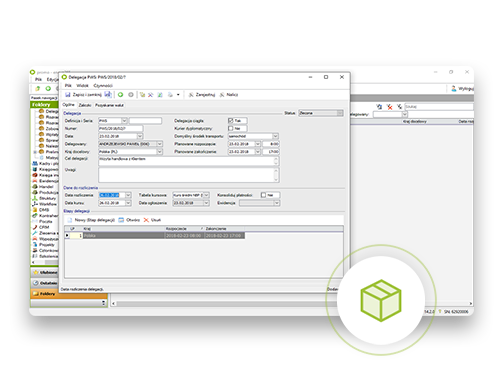Click the 'Workflow' icon in sidebar
500x383 pixels.
point(35,204)
